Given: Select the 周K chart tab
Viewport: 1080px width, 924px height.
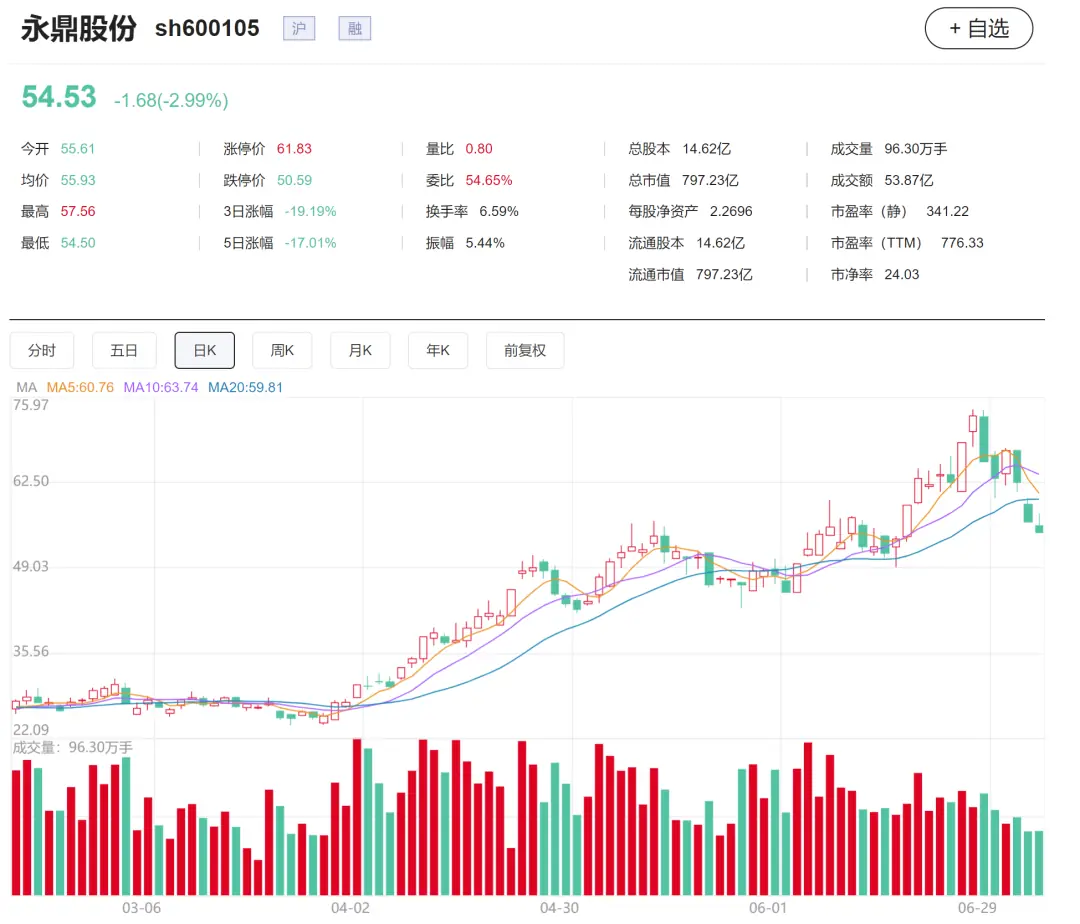Looking at the screenshot, I should [x=282, y=350].
